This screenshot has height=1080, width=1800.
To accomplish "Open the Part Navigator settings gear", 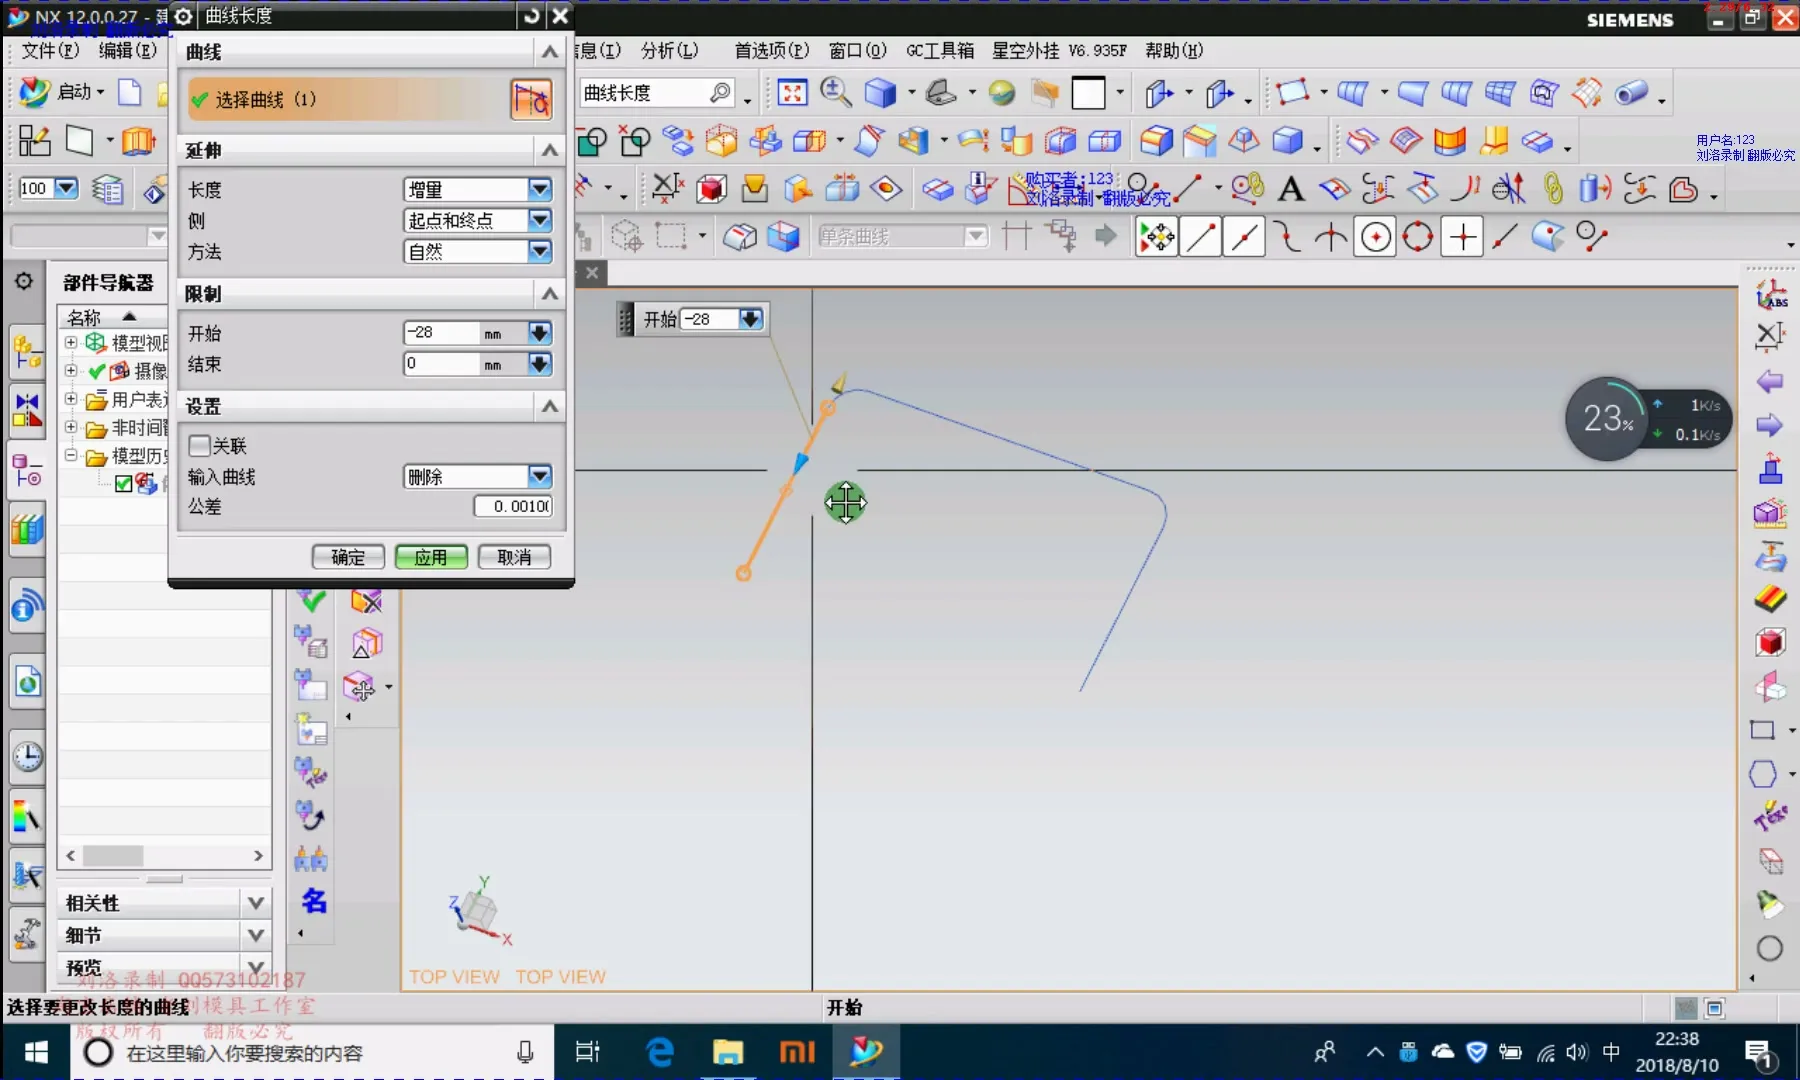I will (x=24, y=282).
